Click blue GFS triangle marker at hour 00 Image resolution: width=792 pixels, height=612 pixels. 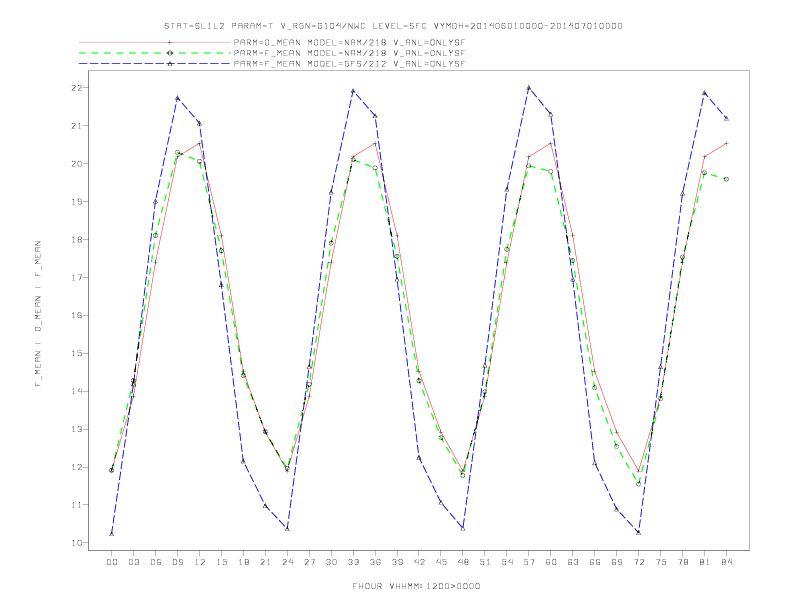112,534
